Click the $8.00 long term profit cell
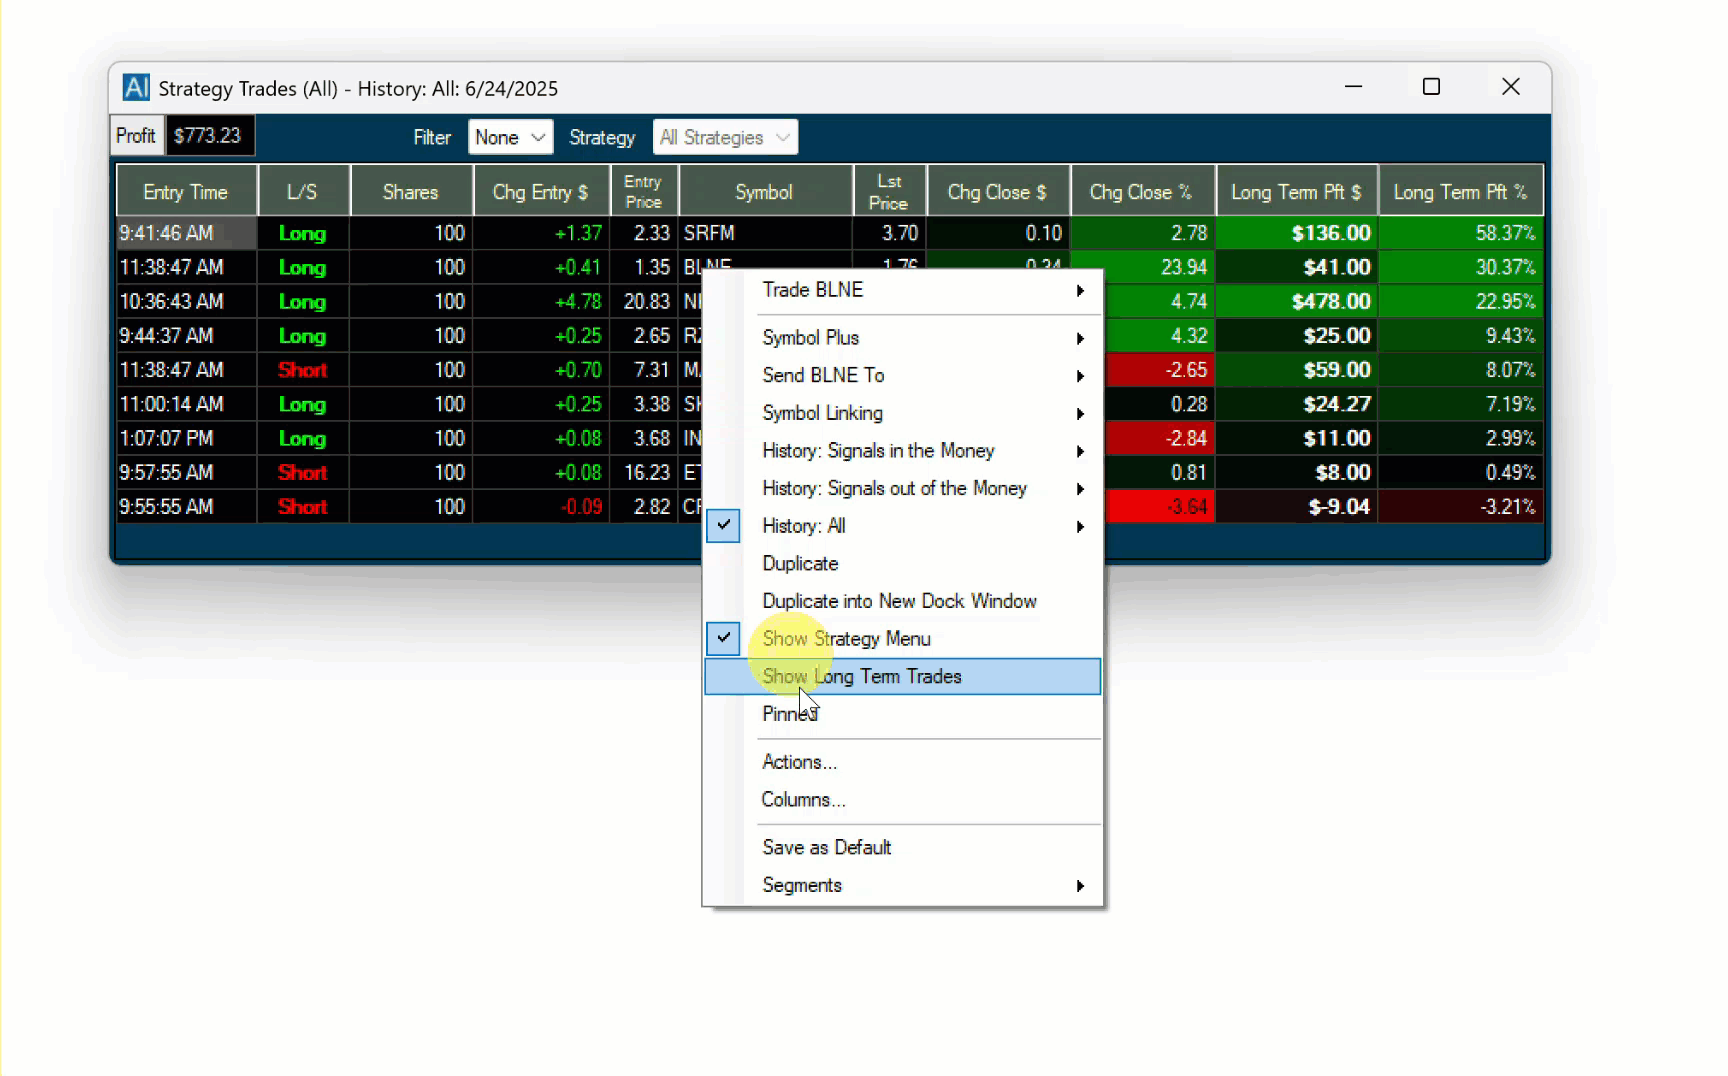Viewport: 1728px width, 1076px height. pos(1297,472)
